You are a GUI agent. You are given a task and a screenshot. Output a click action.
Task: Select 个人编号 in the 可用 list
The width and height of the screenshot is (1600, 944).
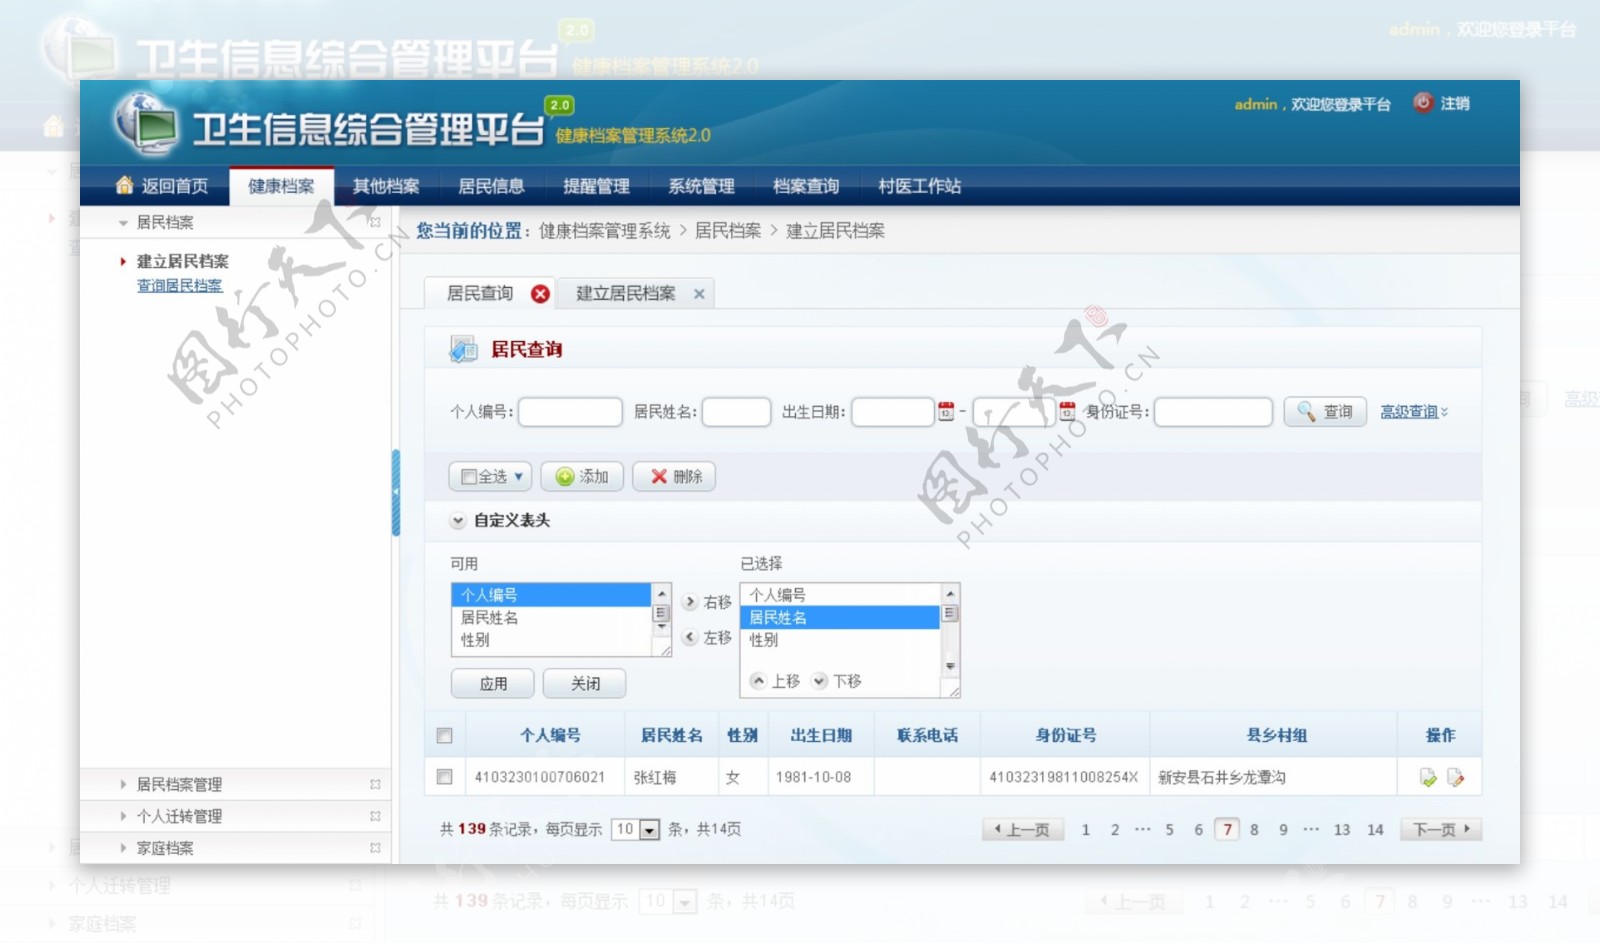coord(551,595)
